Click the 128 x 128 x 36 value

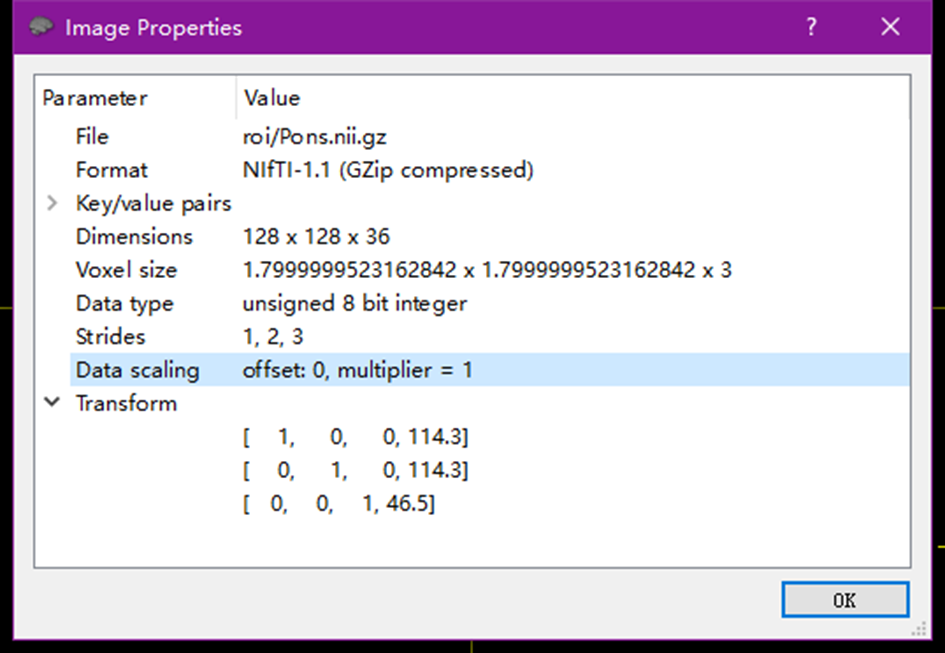316,237
